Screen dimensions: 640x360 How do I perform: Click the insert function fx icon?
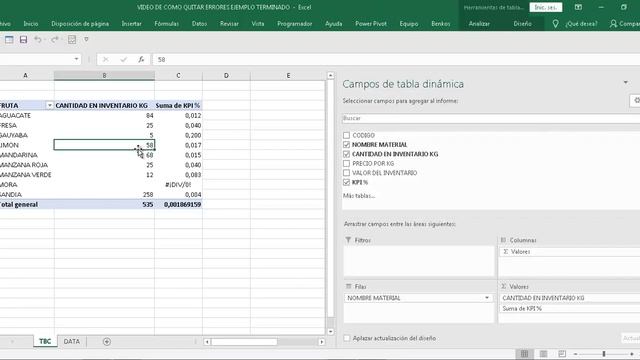point(141,60)
